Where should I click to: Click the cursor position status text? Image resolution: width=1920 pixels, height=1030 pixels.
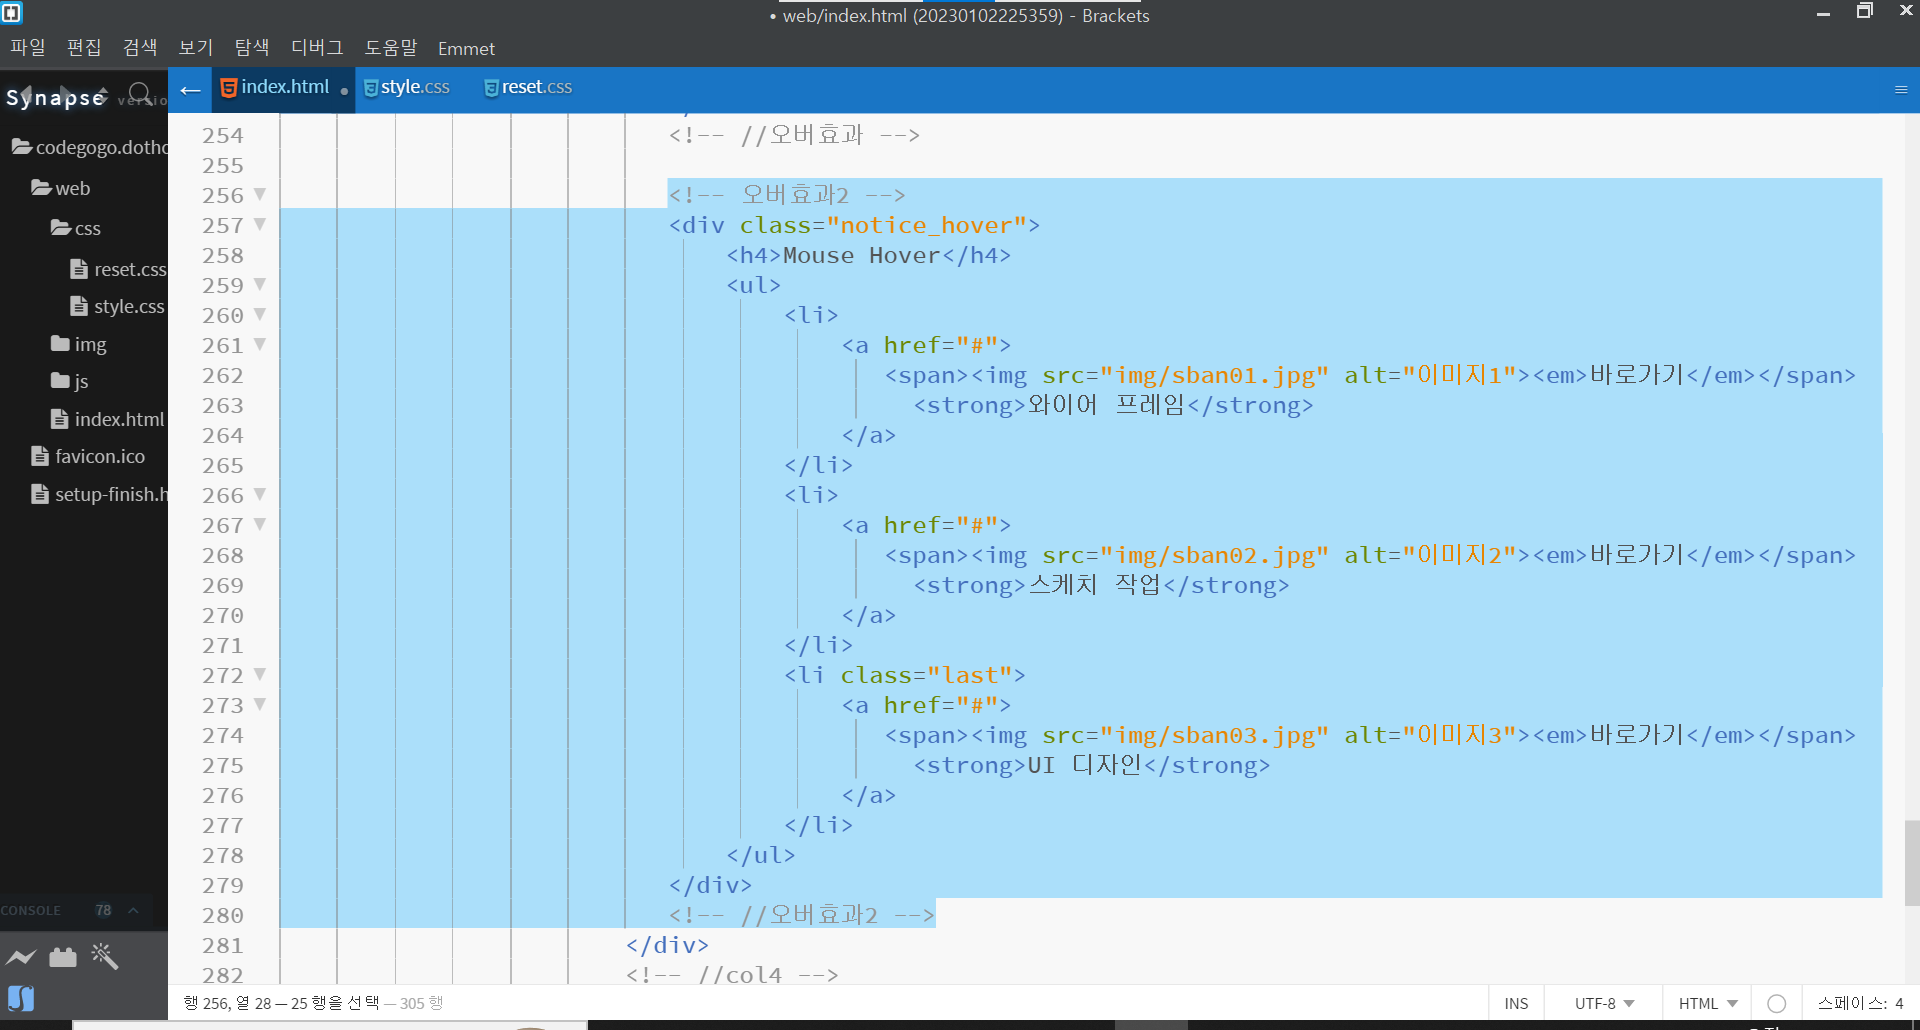313,1003
